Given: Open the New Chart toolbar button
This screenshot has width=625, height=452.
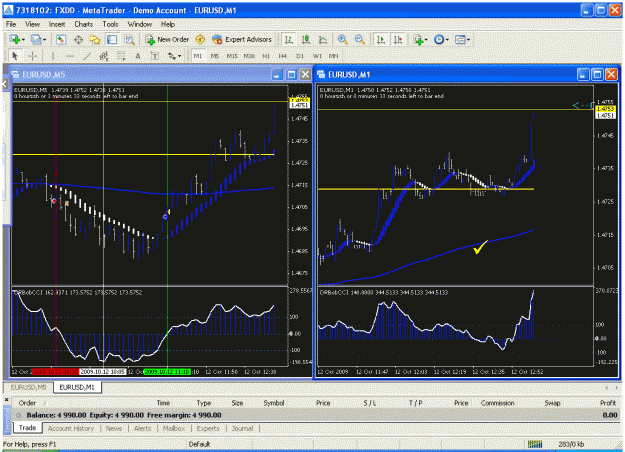Looking at the screenshot, I should pyautogui.click(x=15, y=39).
